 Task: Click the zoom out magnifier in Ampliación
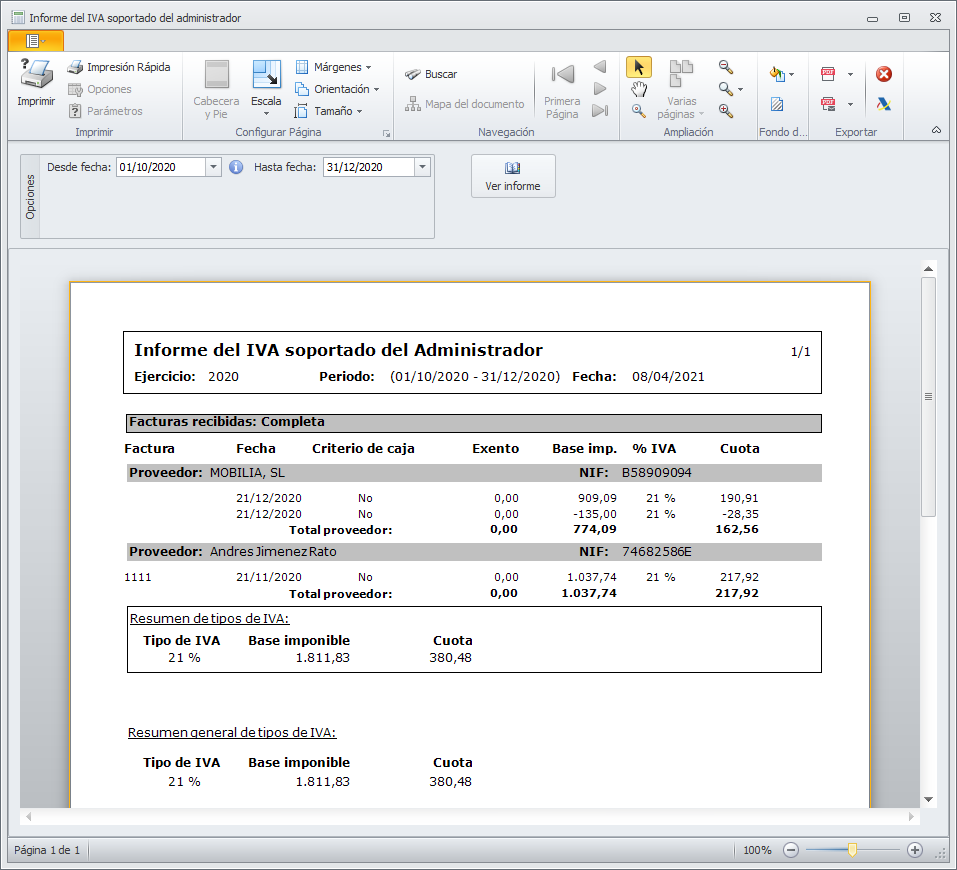(726, 67)
